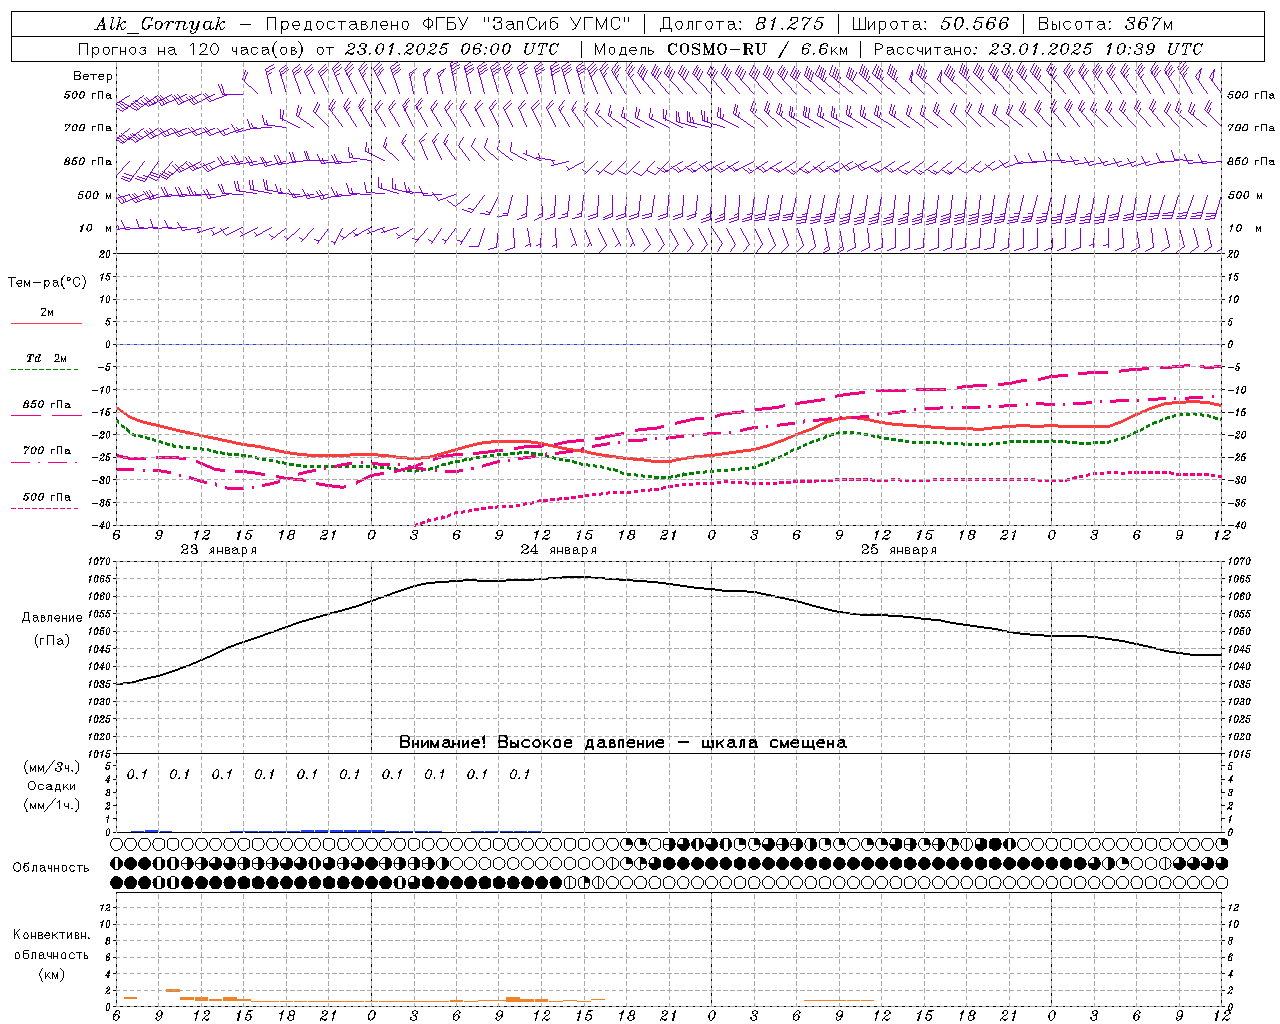
Task: Click the 25 января date label
Action: pyautogui.click(x=898, y=550)
